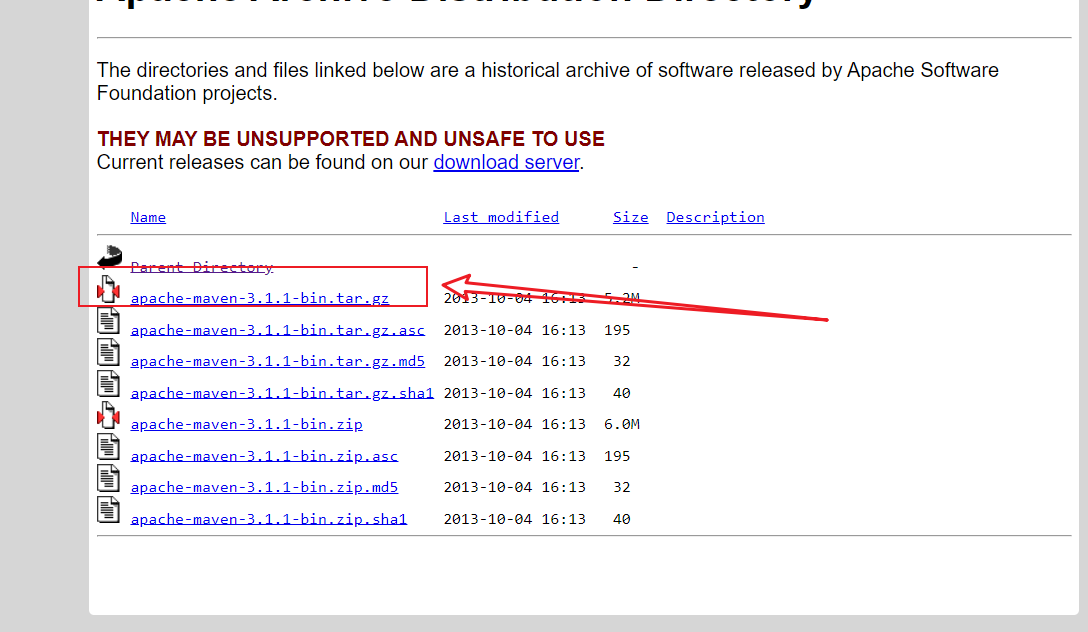Click the document icon beside apache-maven-3.1.1-bin.tar.gz.sha1
Screen dimensions: 1088x632
(108, 384)
